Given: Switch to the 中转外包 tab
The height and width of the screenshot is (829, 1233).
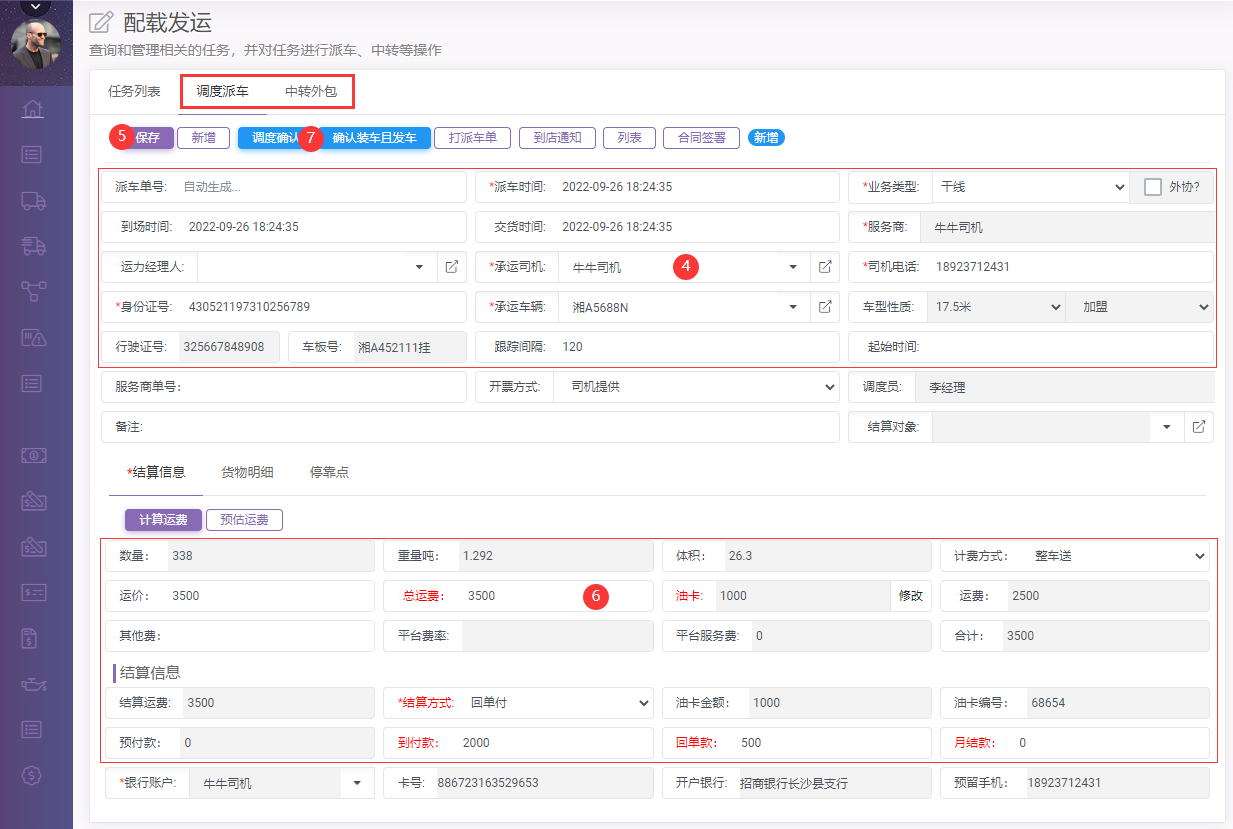Looking at the screenshot, I should tap(310, 92).
